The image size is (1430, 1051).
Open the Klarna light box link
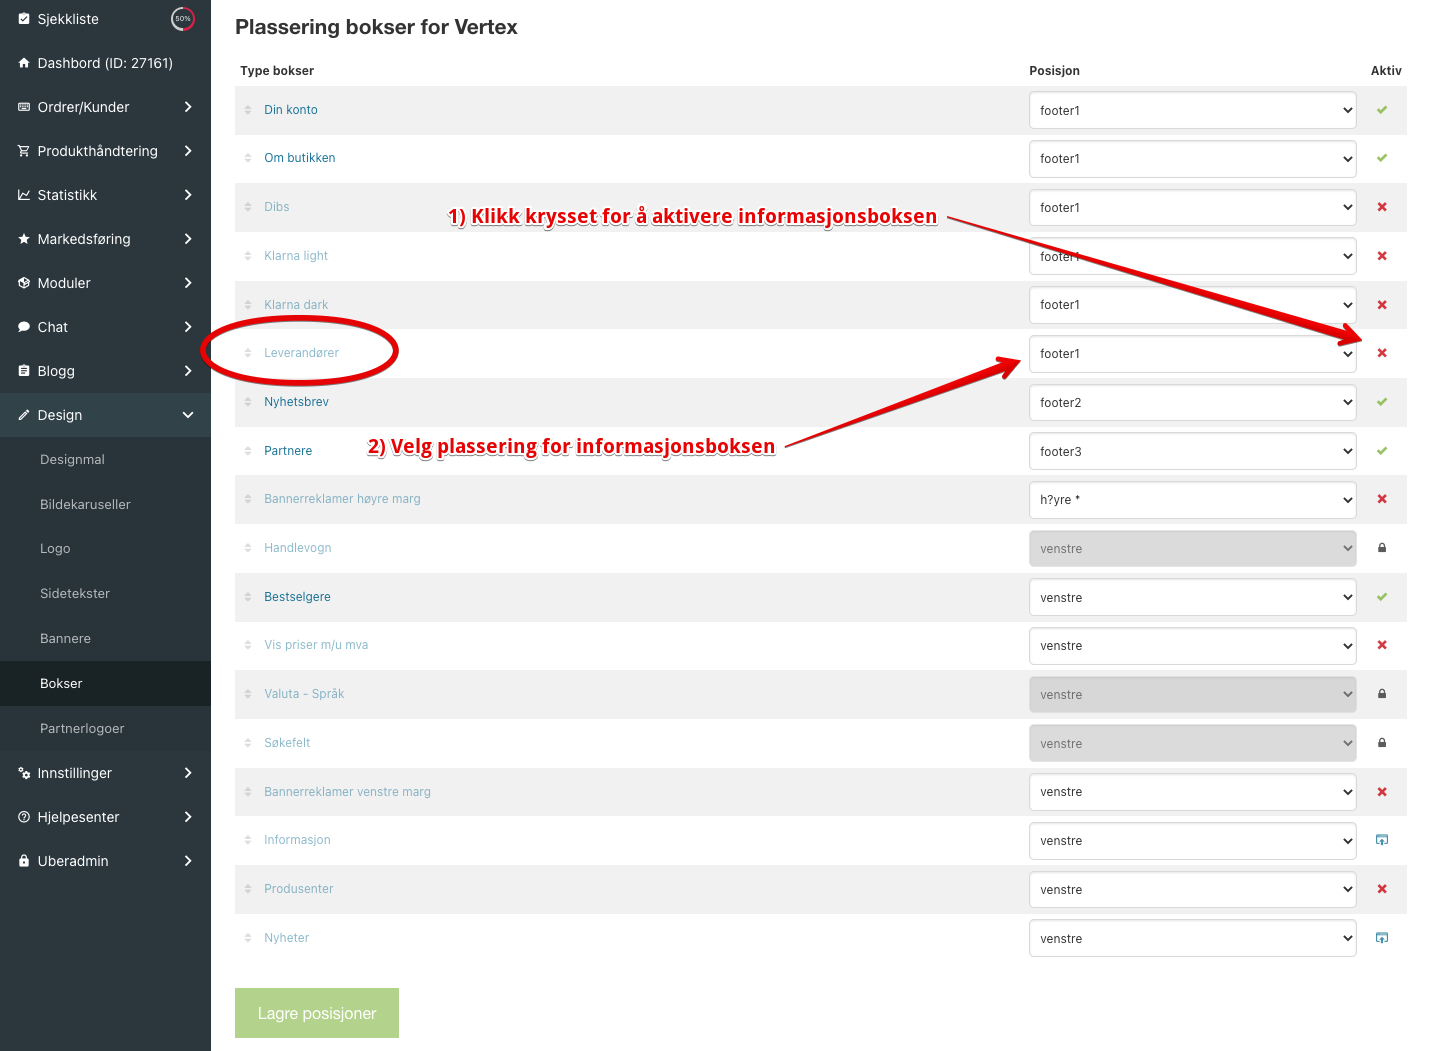point(296,256)
